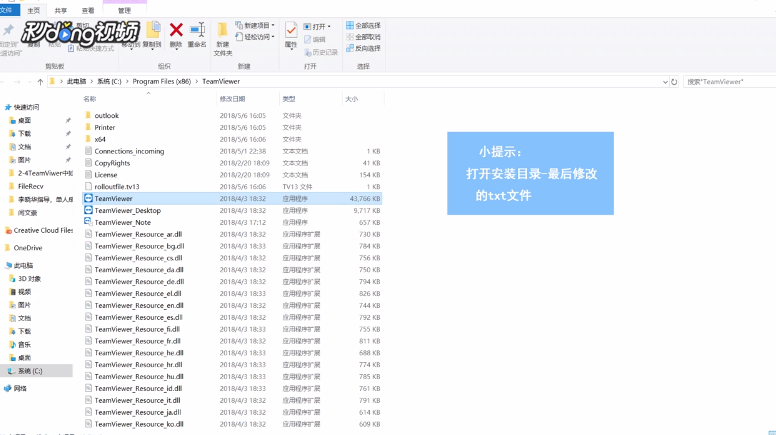Switch to the Home (主页) ribbon tab
Screen dimensions: 776x435
click(x=33, y=10)
